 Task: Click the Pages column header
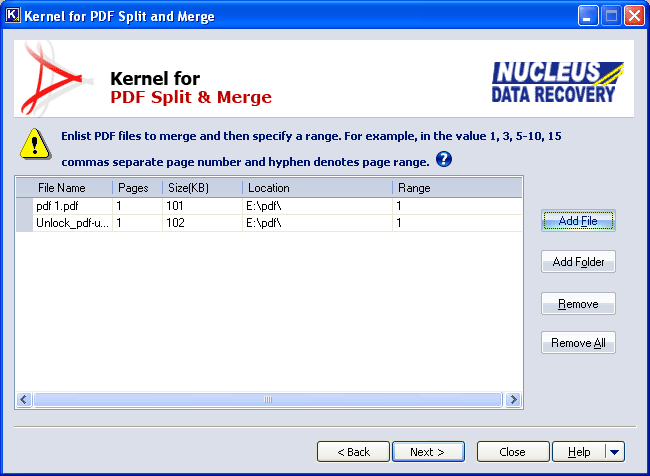point(137,188)
